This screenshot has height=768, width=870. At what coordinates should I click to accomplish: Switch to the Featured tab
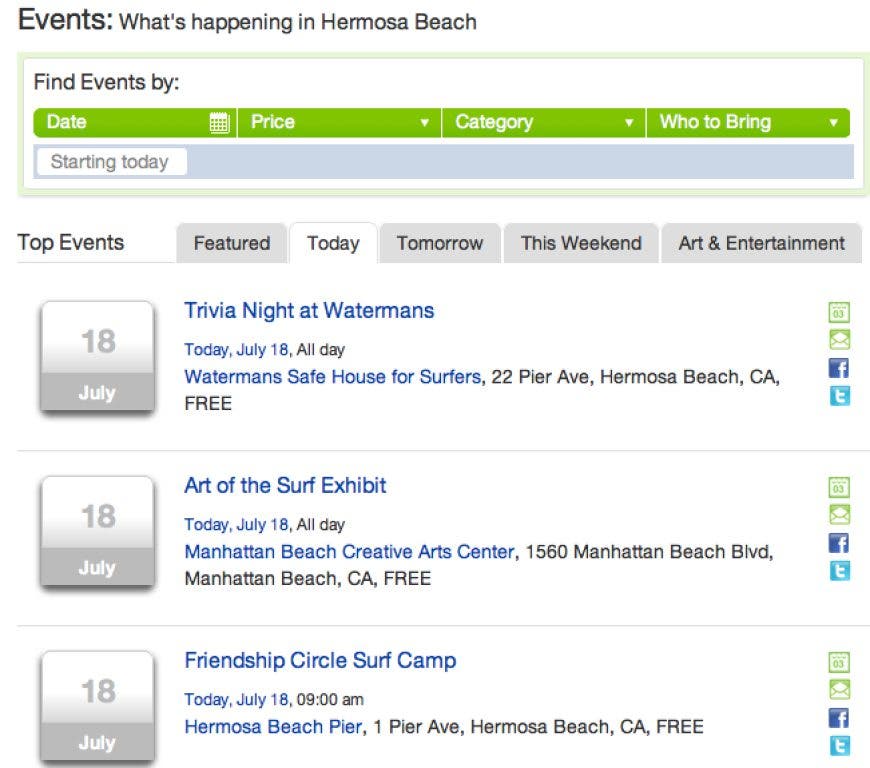[232, 243]
